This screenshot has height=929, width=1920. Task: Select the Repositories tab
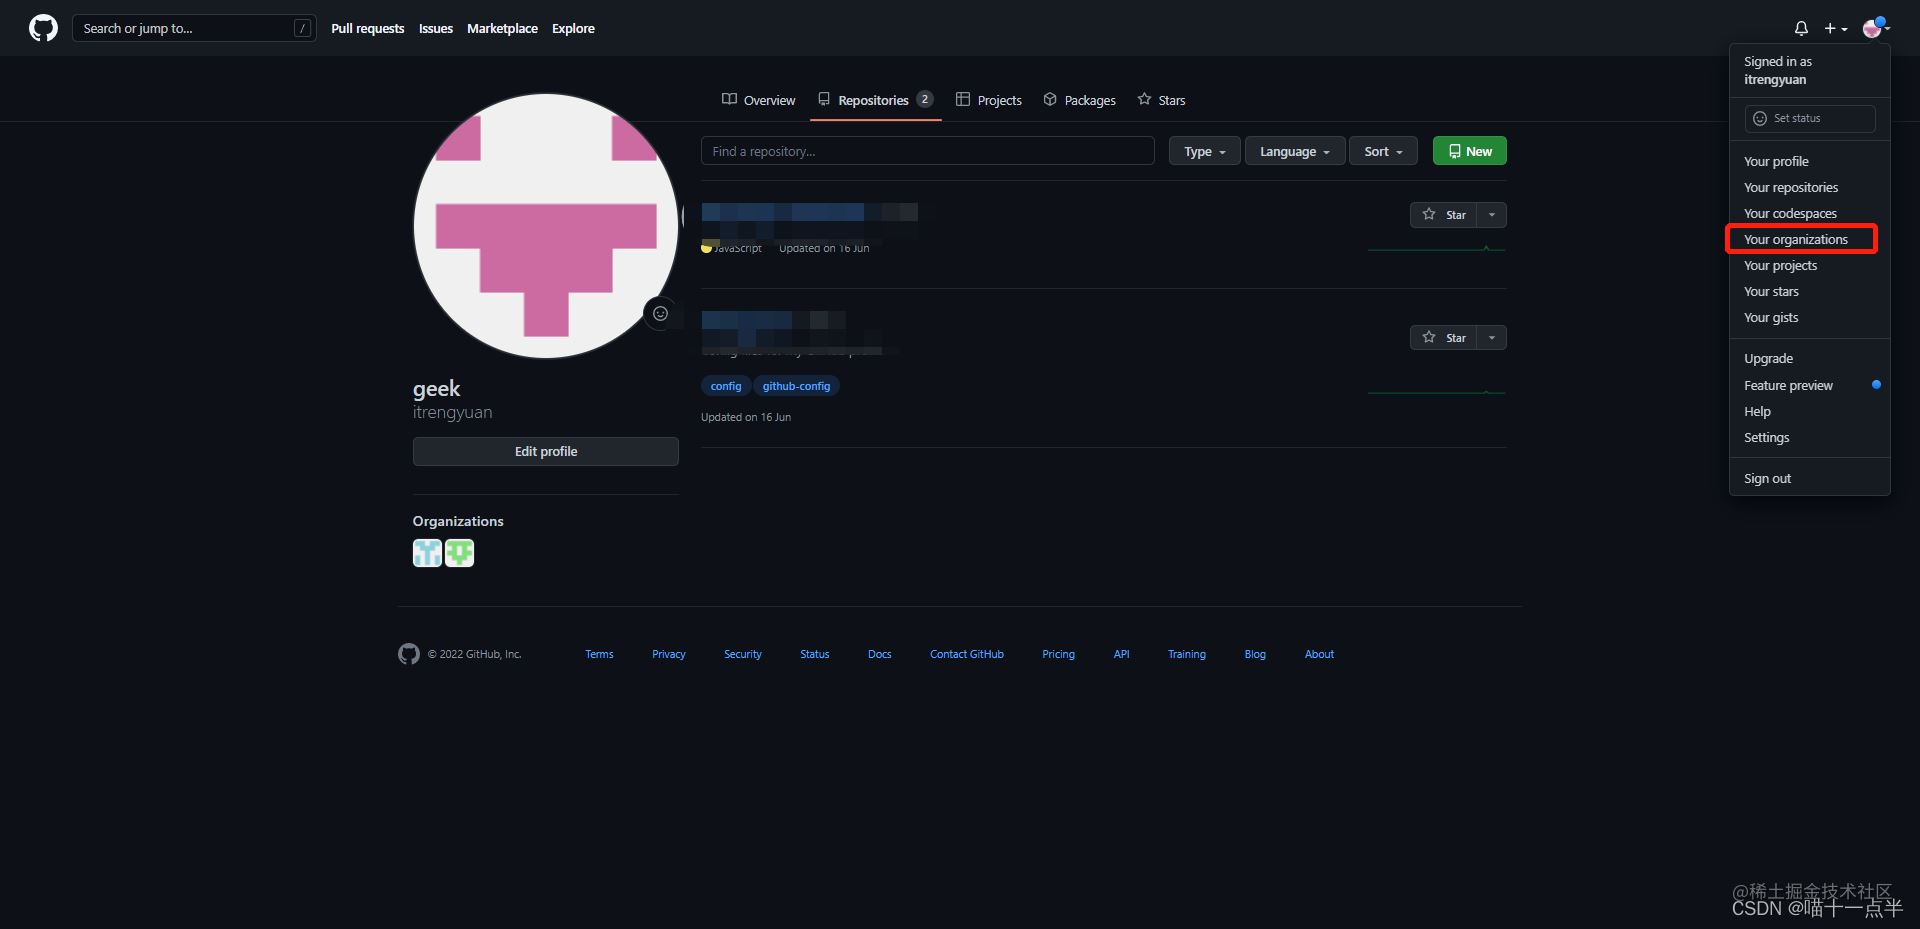(875, 100)
